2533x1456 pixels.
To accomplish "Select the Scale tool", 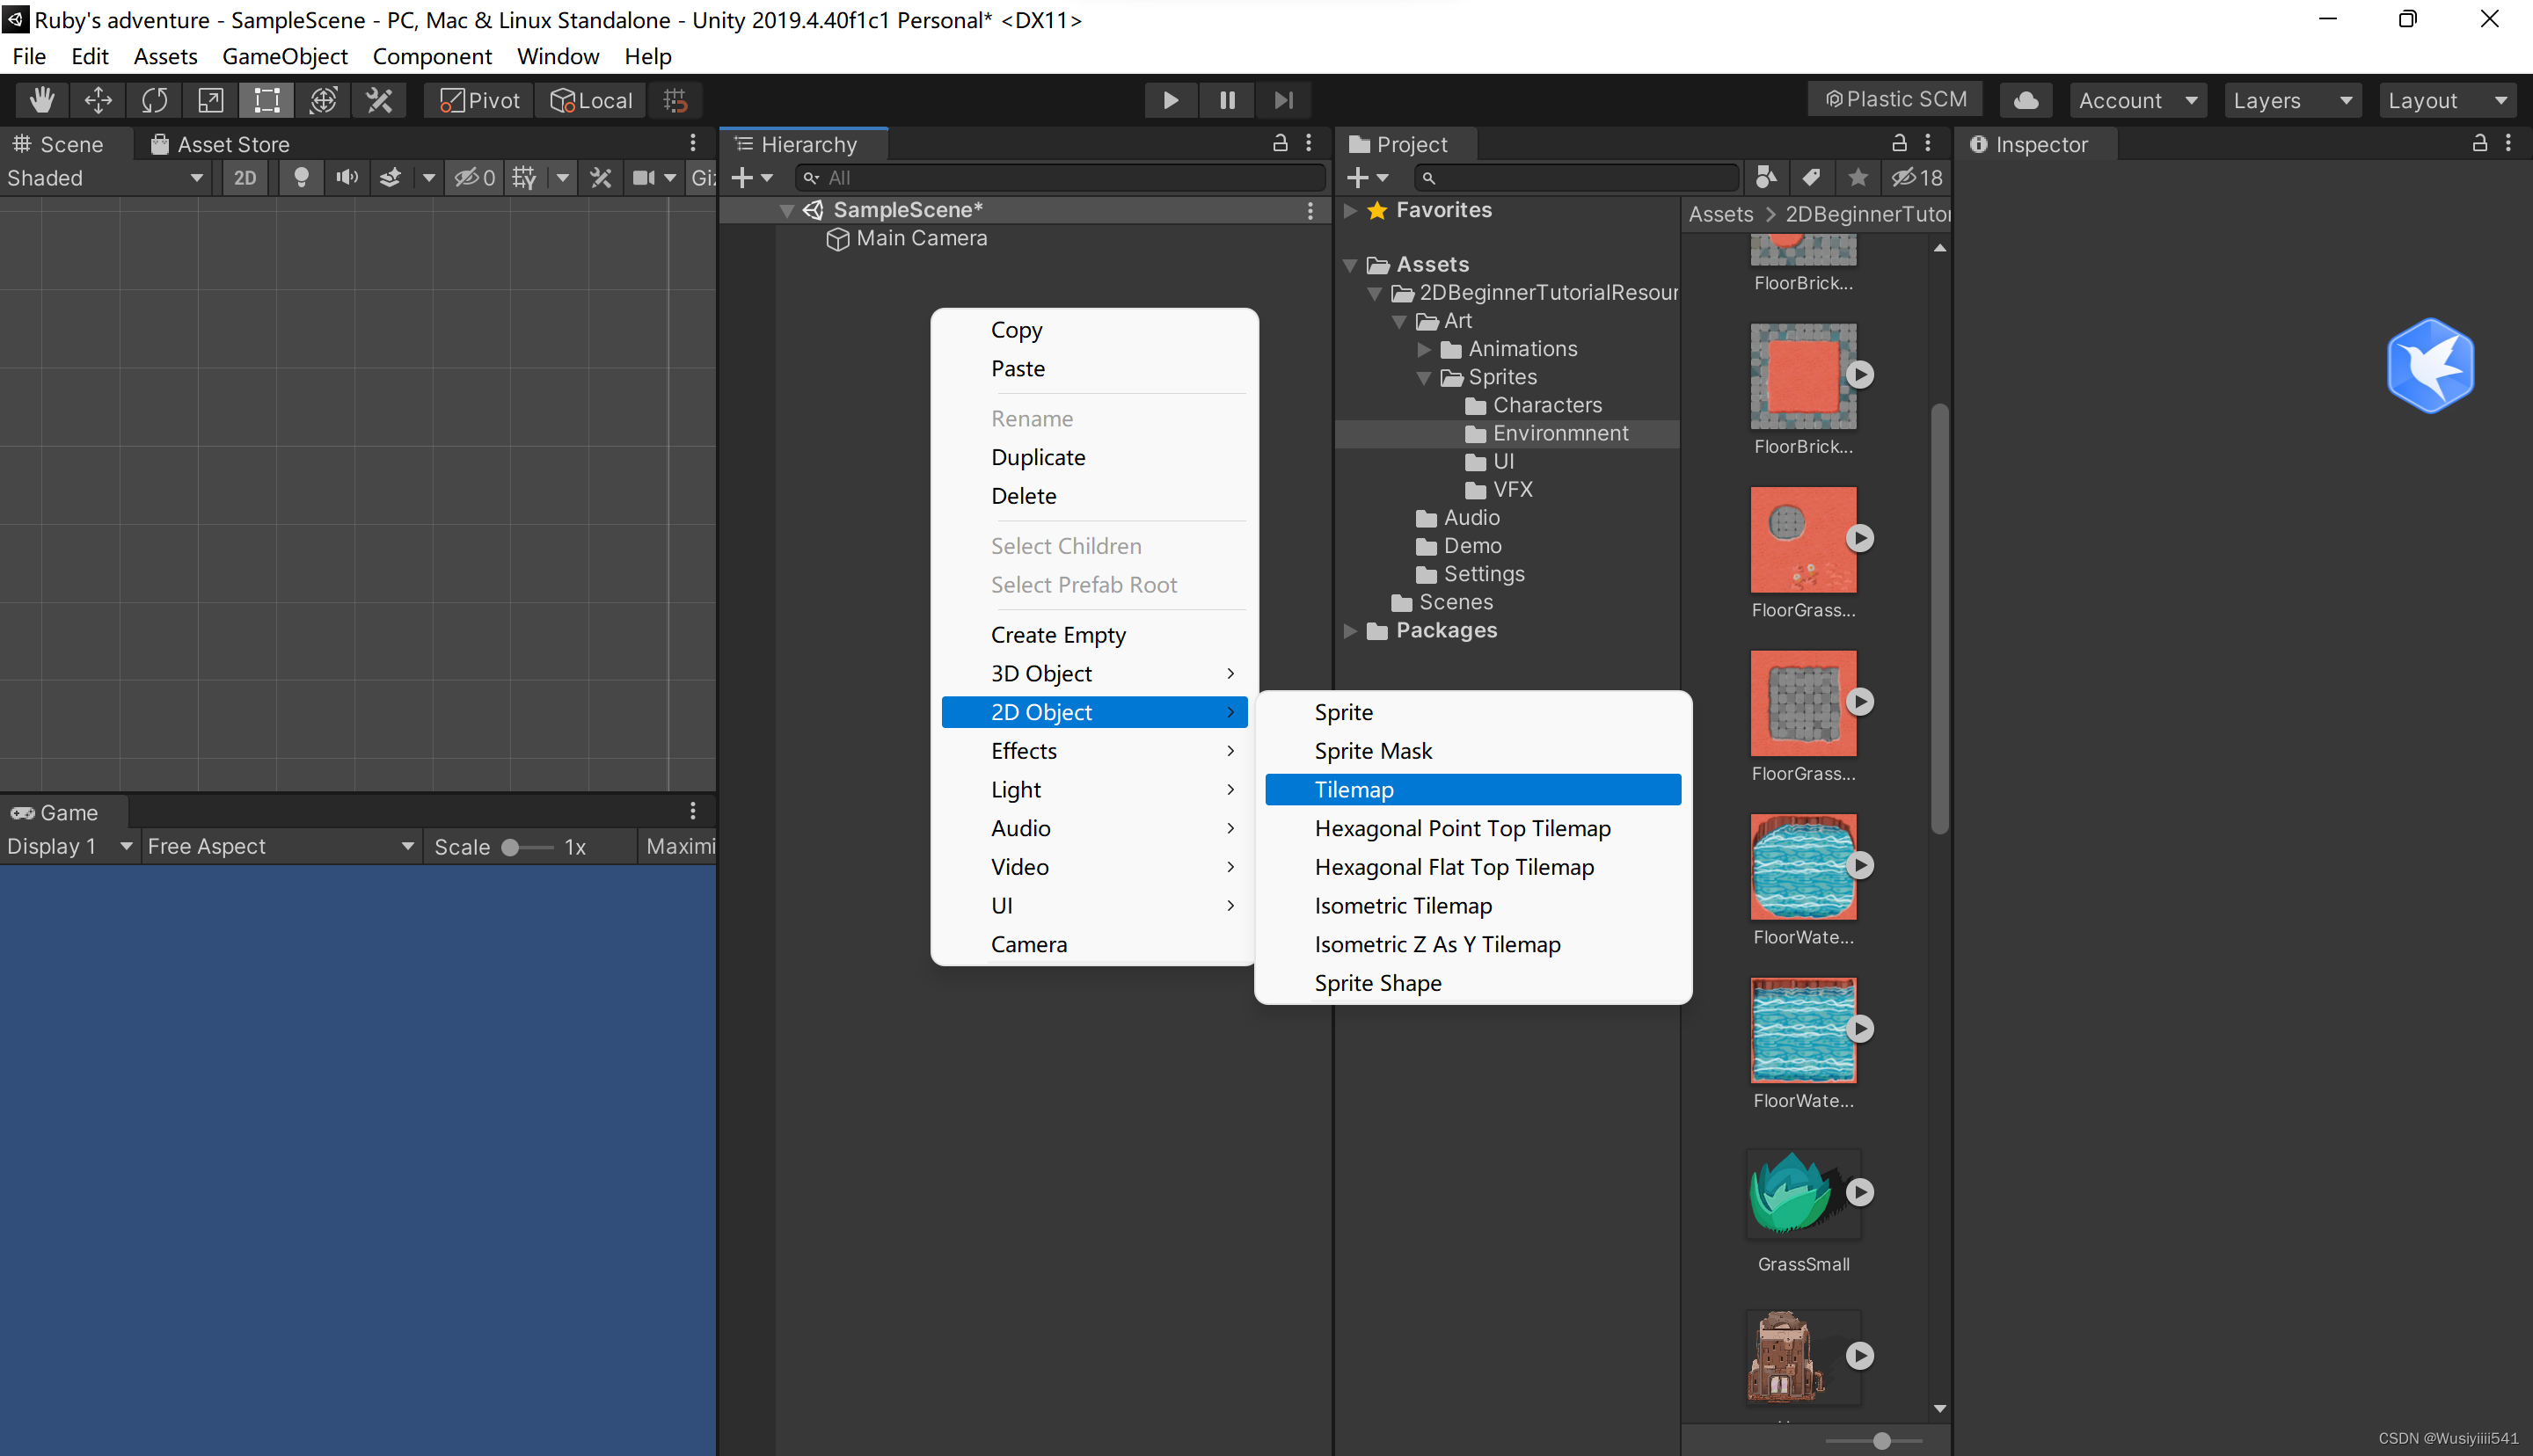I will tap(210, 100).
